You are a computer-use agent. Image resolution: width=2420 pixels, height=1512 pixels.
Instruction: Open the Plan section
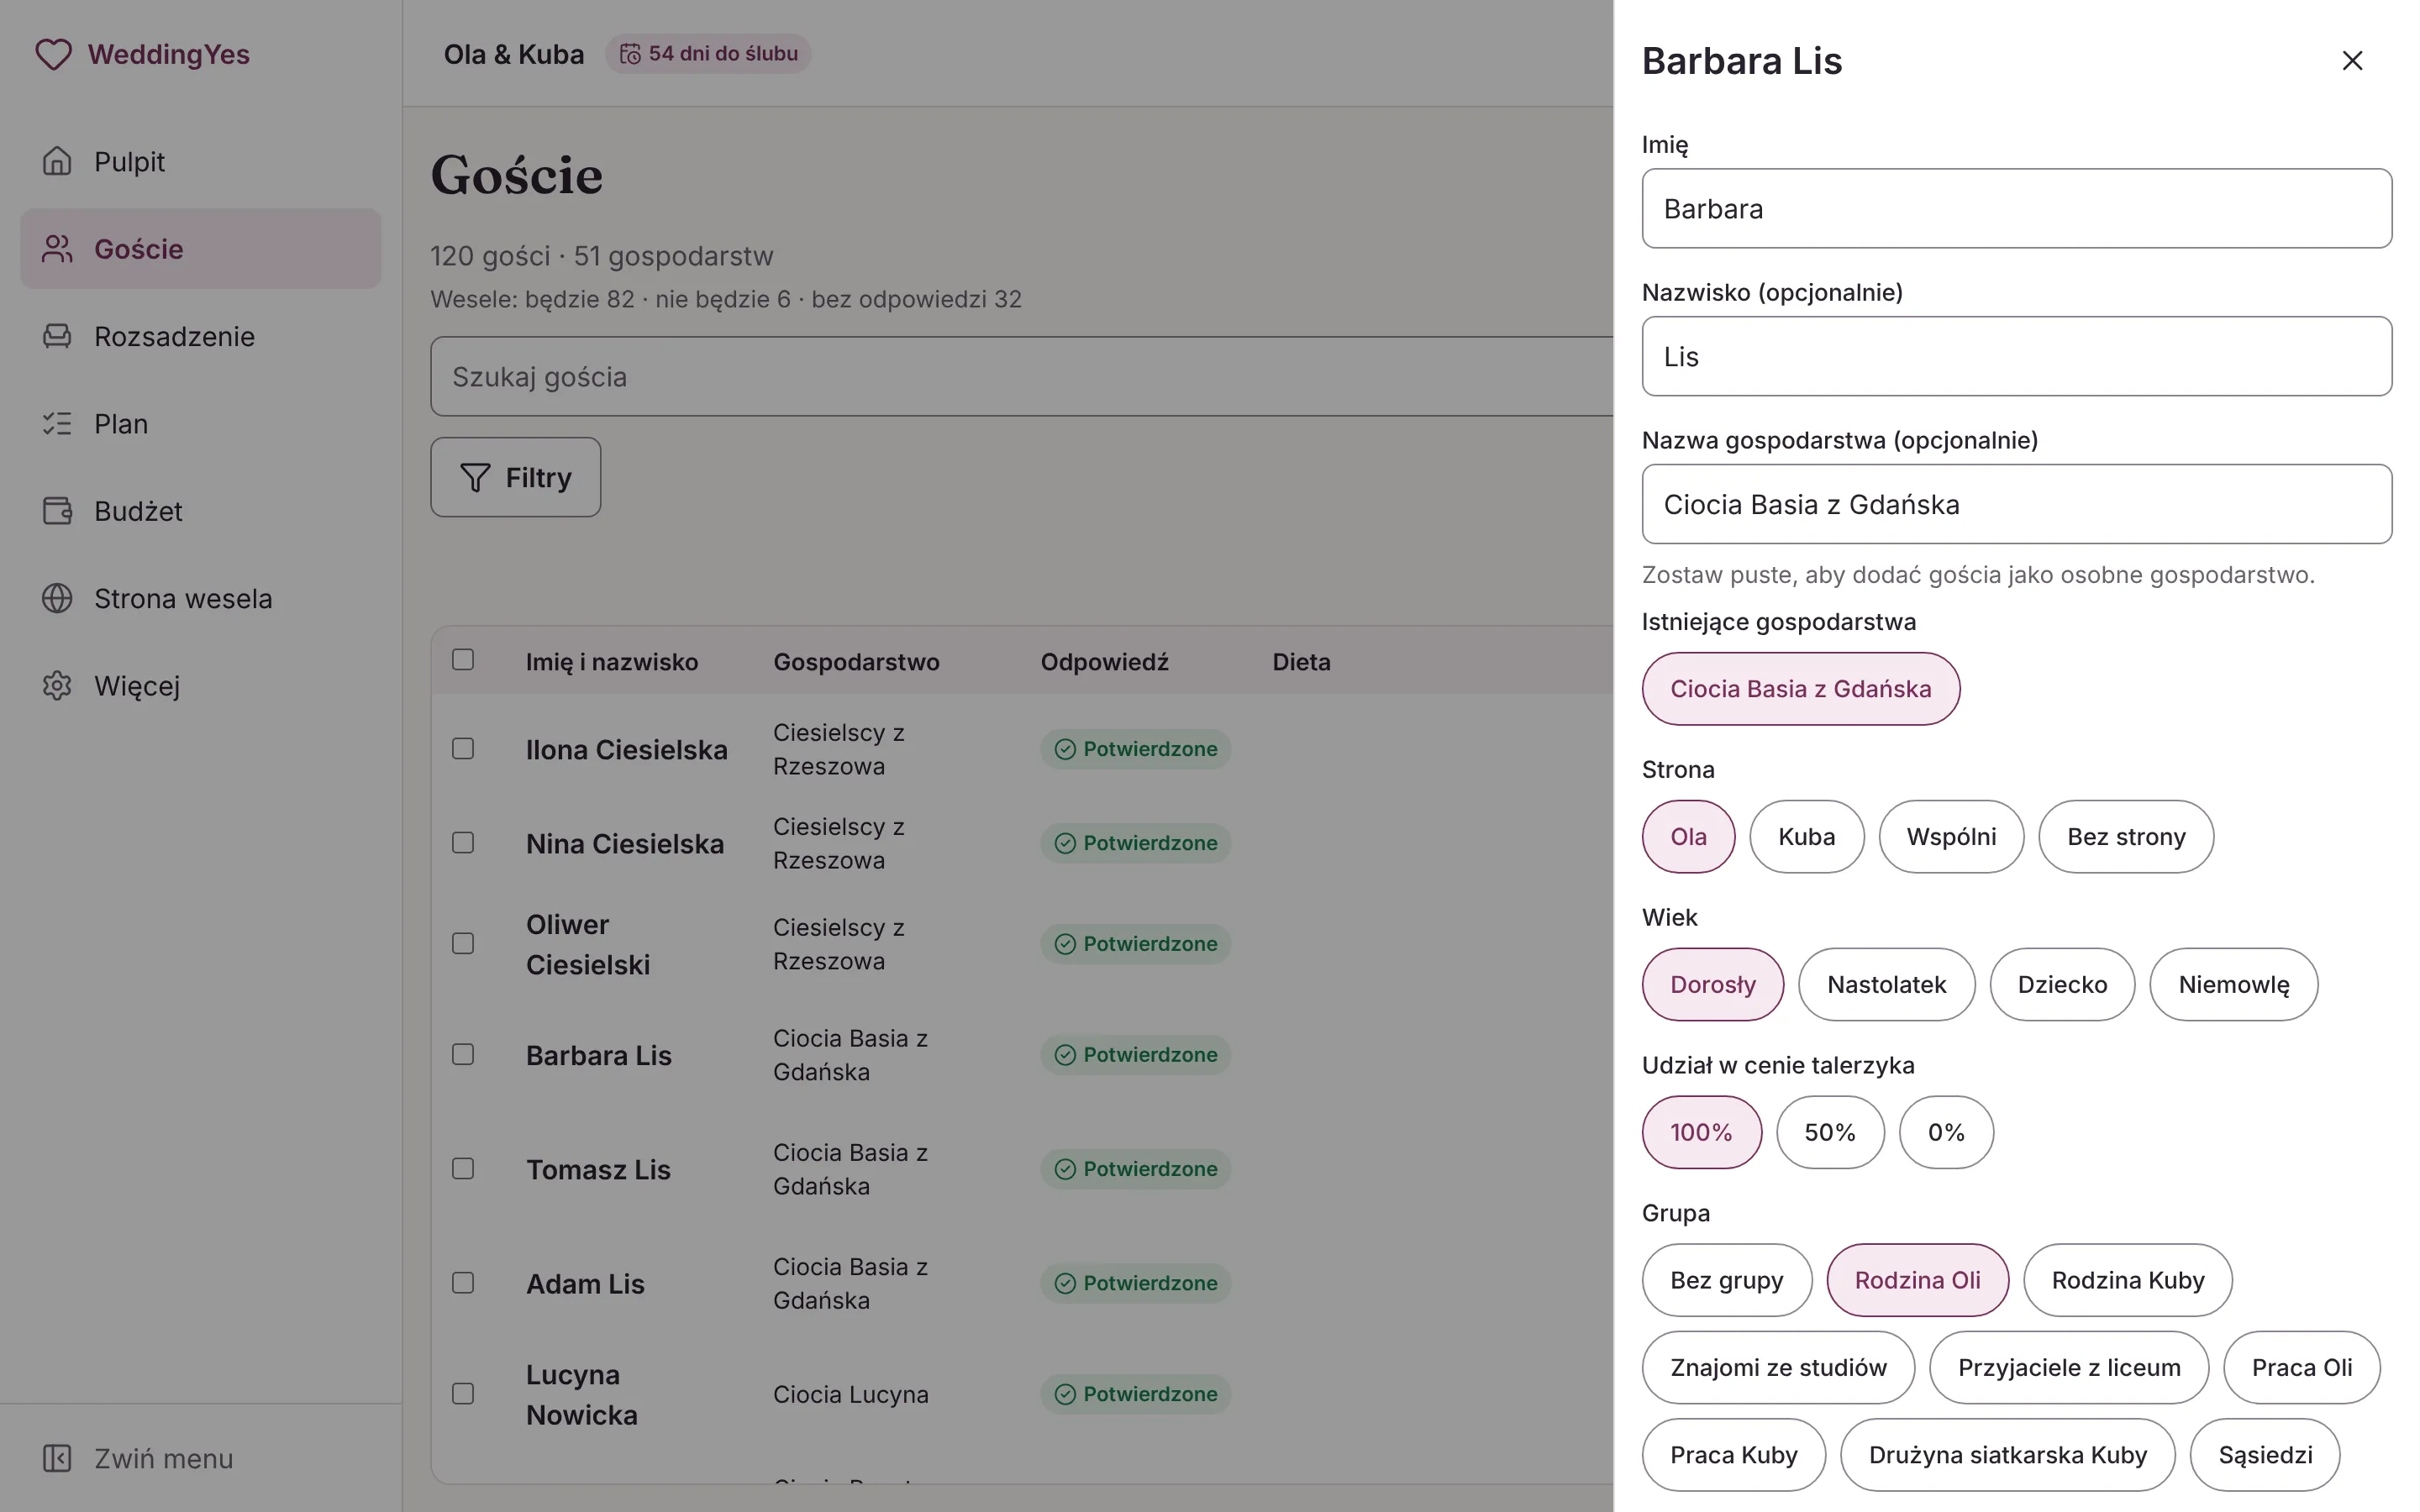tap(201, 424)
